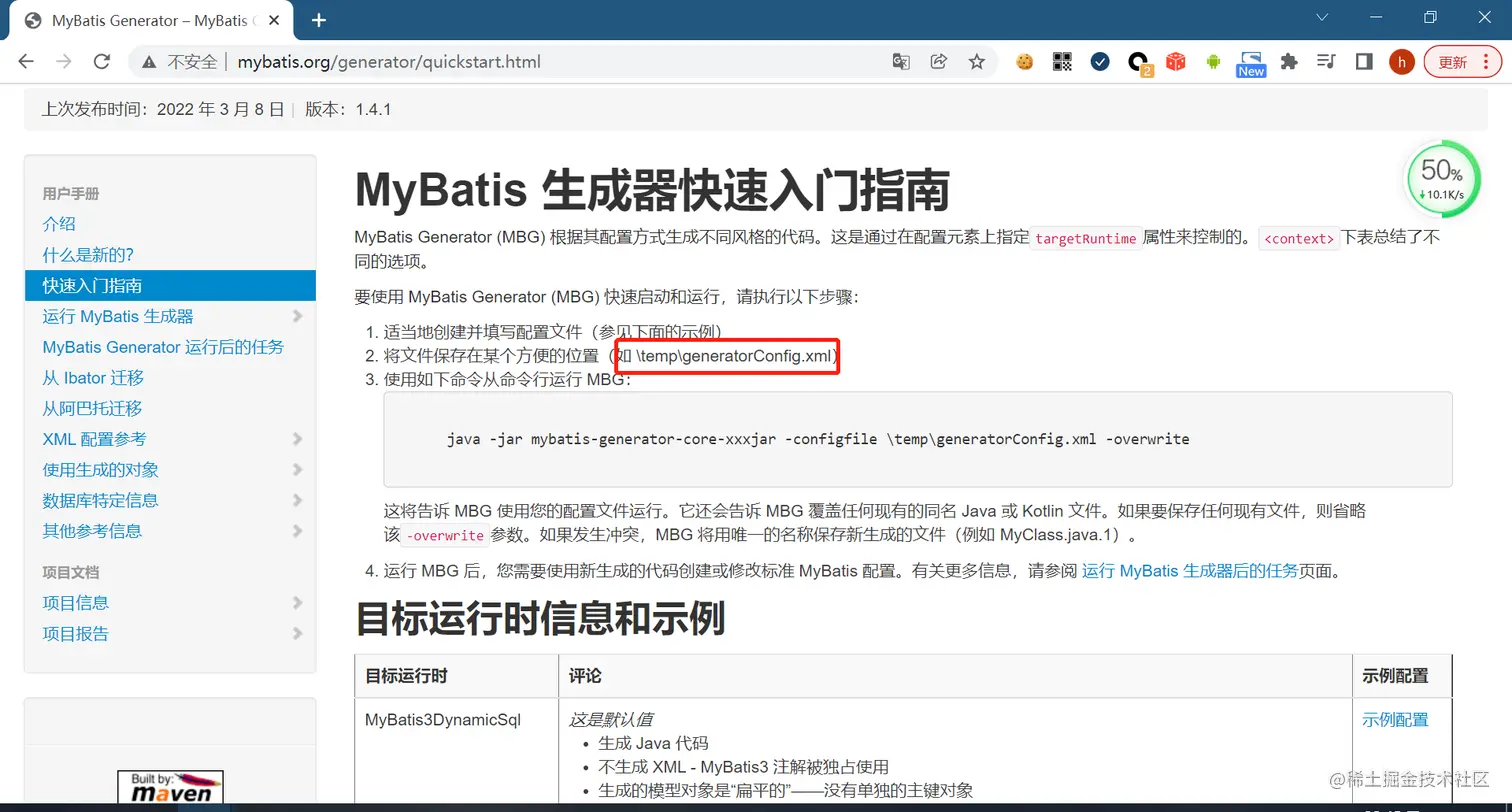Open 从 Ibator 迁移 in the sidebar

coord(93,378)
